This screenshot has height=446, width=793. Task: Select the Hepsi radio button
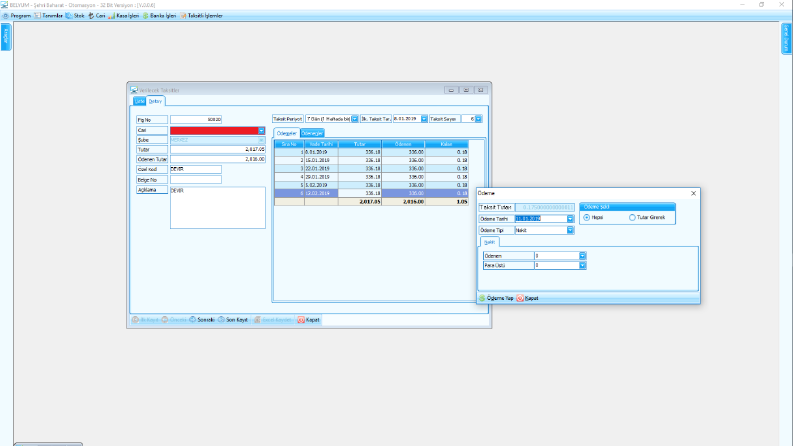[587, 217]
